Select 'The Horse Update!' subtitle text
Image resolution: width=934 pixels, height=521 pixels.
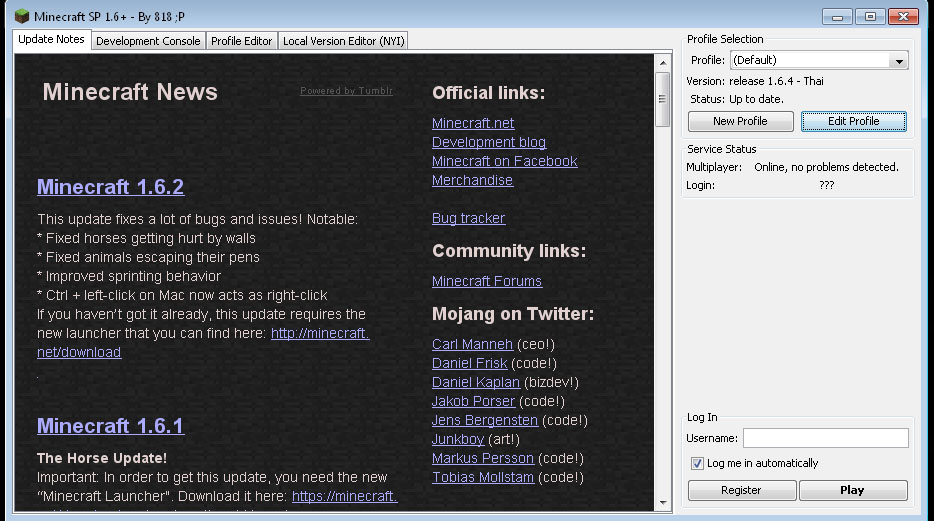pos(102,458)
